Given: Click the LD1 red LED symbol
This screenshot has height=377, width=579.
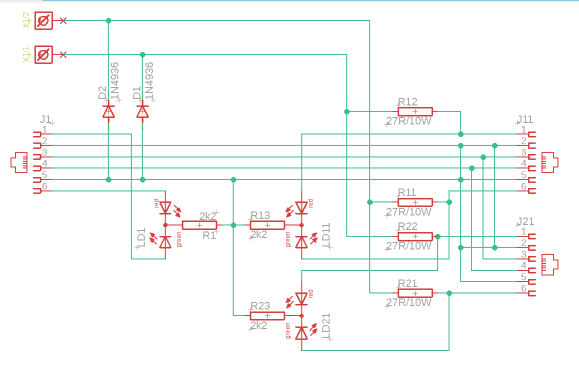Looking at the screenshot, I should point(165,208).
